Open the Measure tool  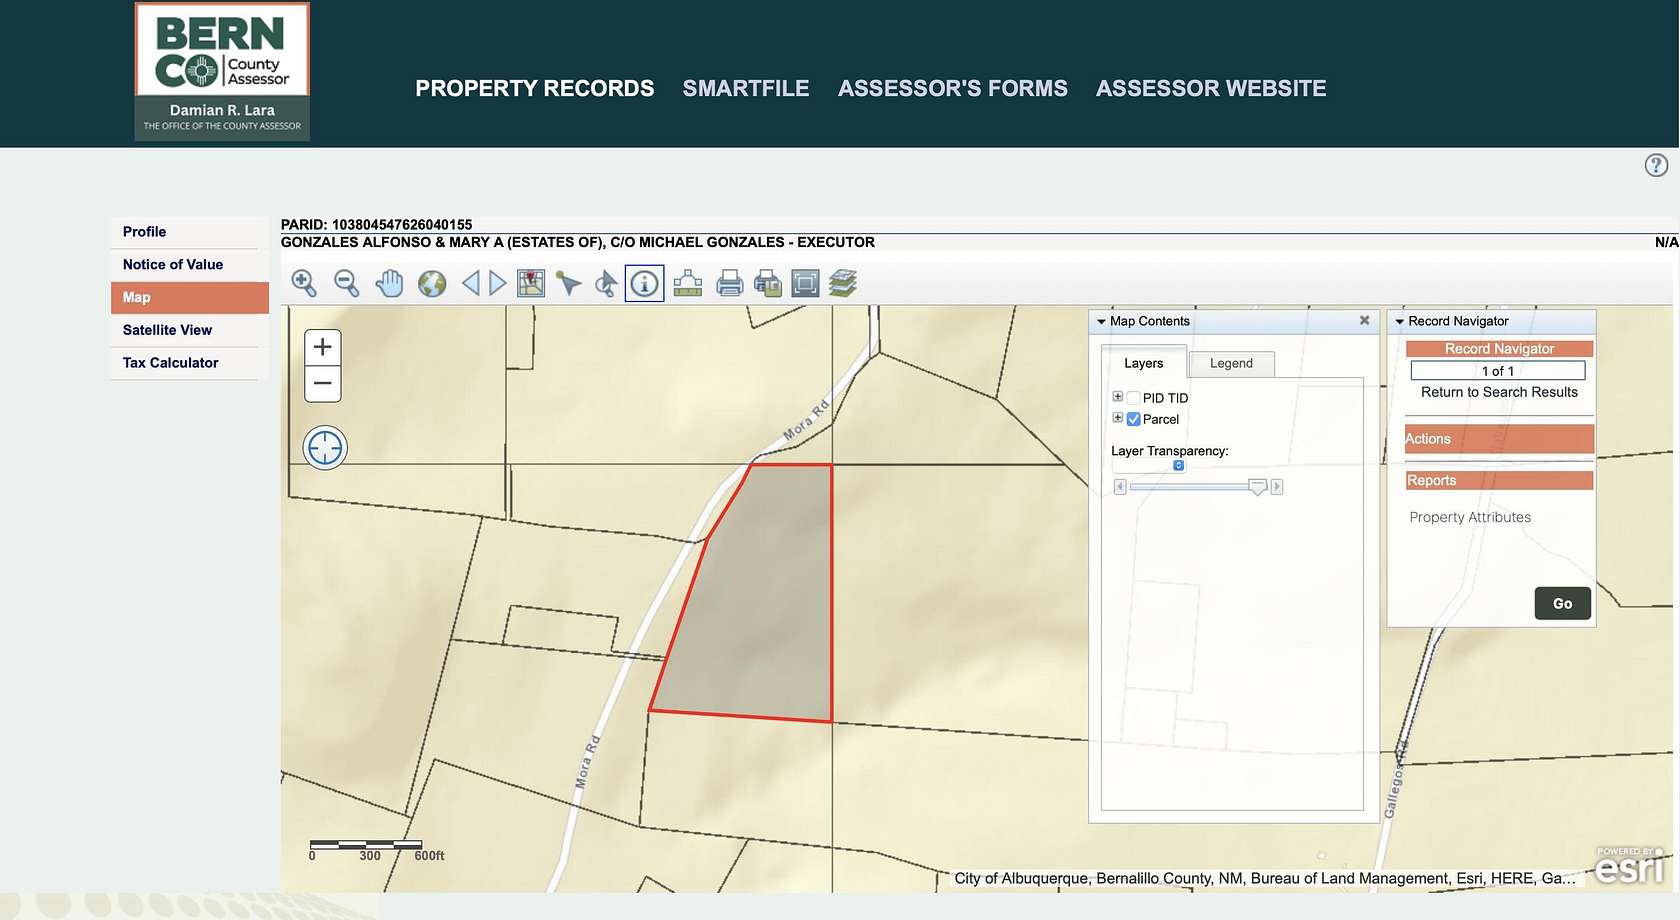tap(687, 283)
